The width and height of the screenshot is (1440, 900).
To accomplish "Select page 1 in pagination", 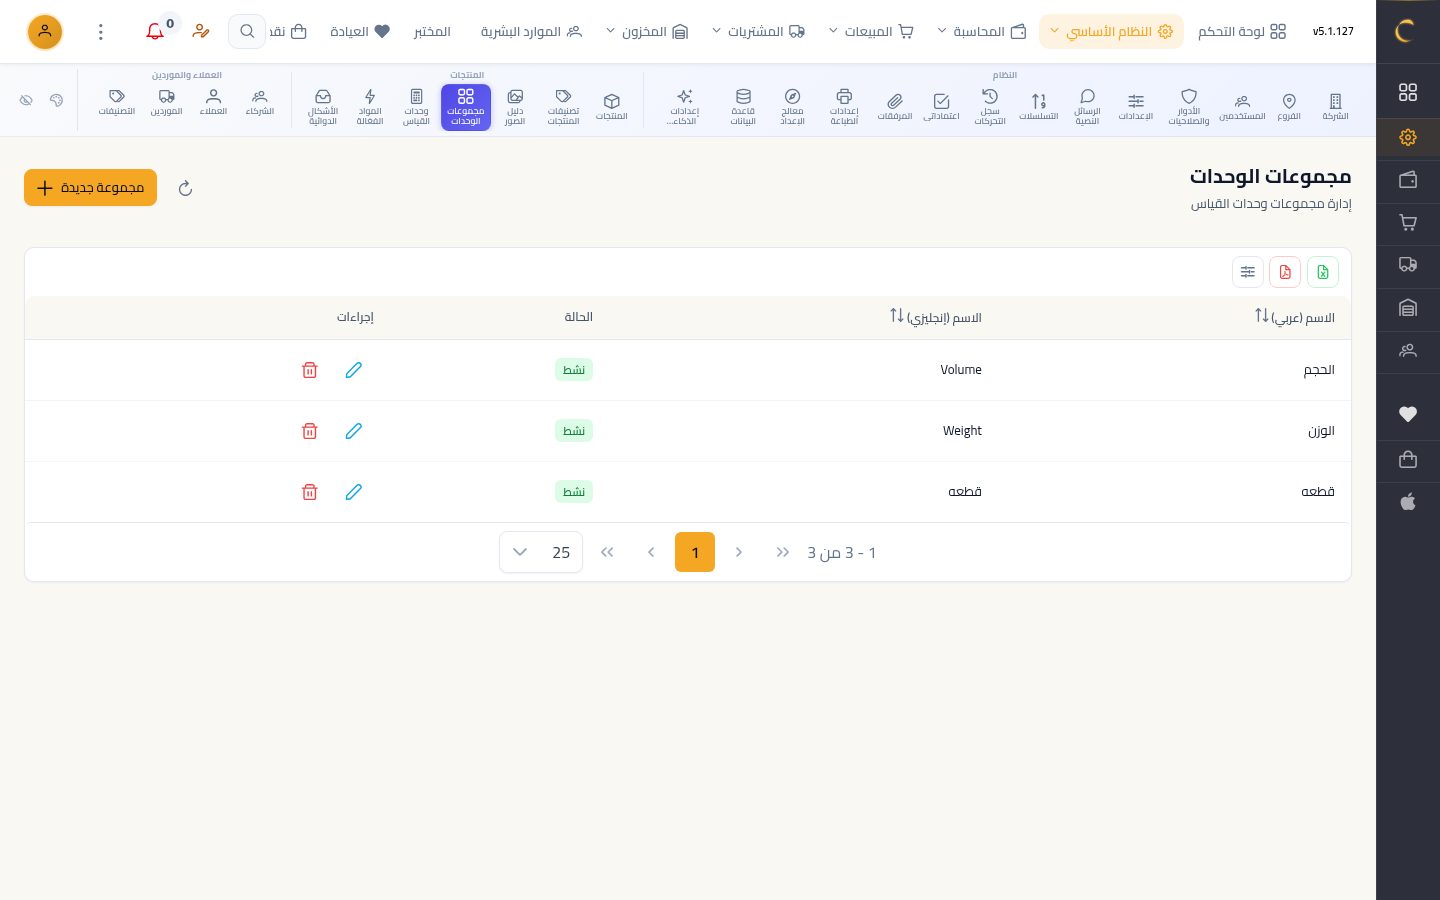I will (695, 552).
